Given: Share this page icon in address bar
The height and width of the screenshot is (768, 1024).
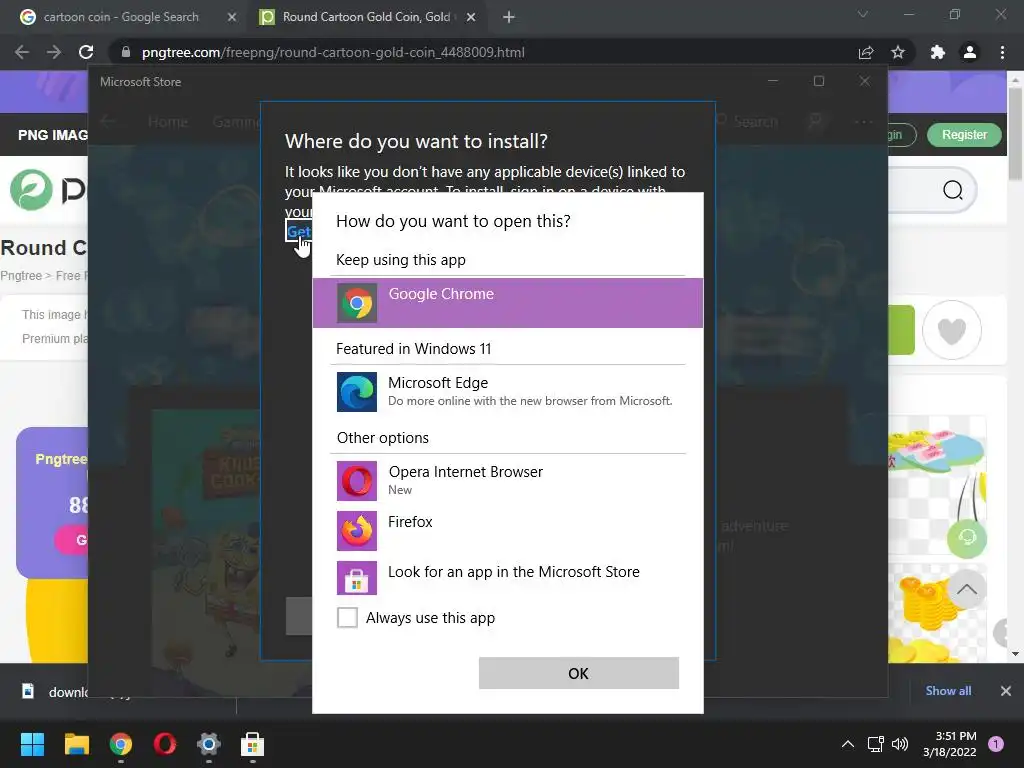Looking at the screenshot, I should [x=866, y=52].
